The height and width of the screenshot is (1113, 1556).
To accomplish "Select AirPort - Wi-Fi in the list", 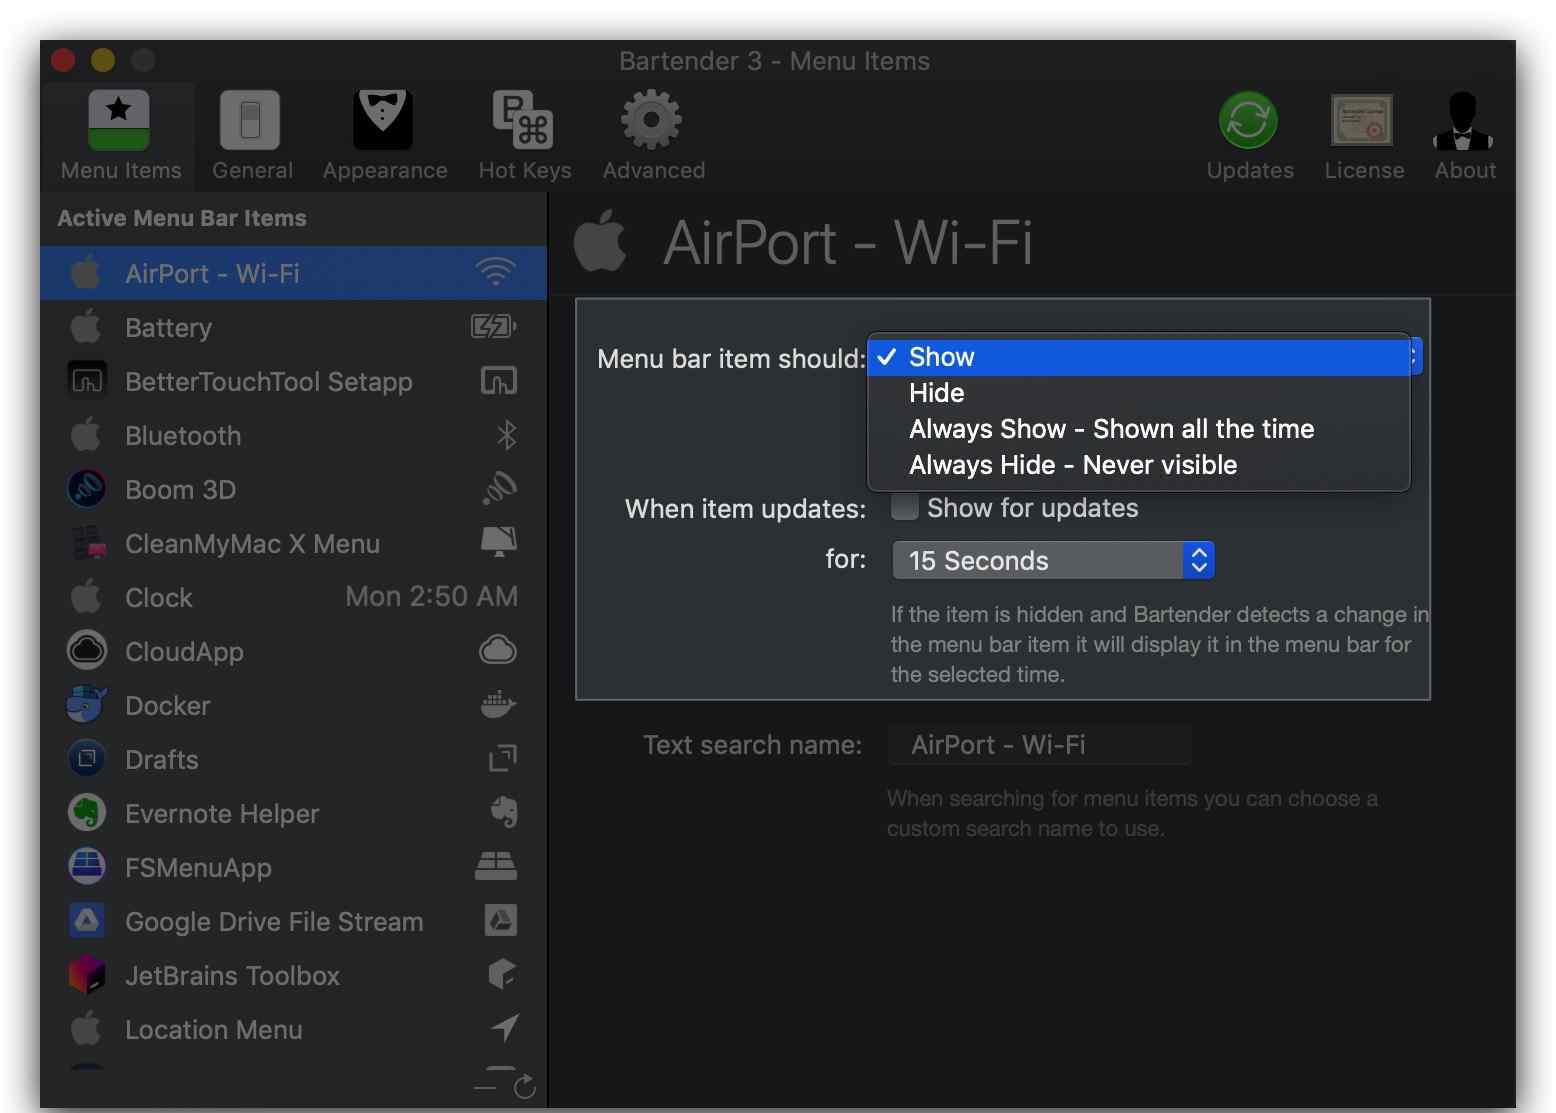I will (293, 273).
